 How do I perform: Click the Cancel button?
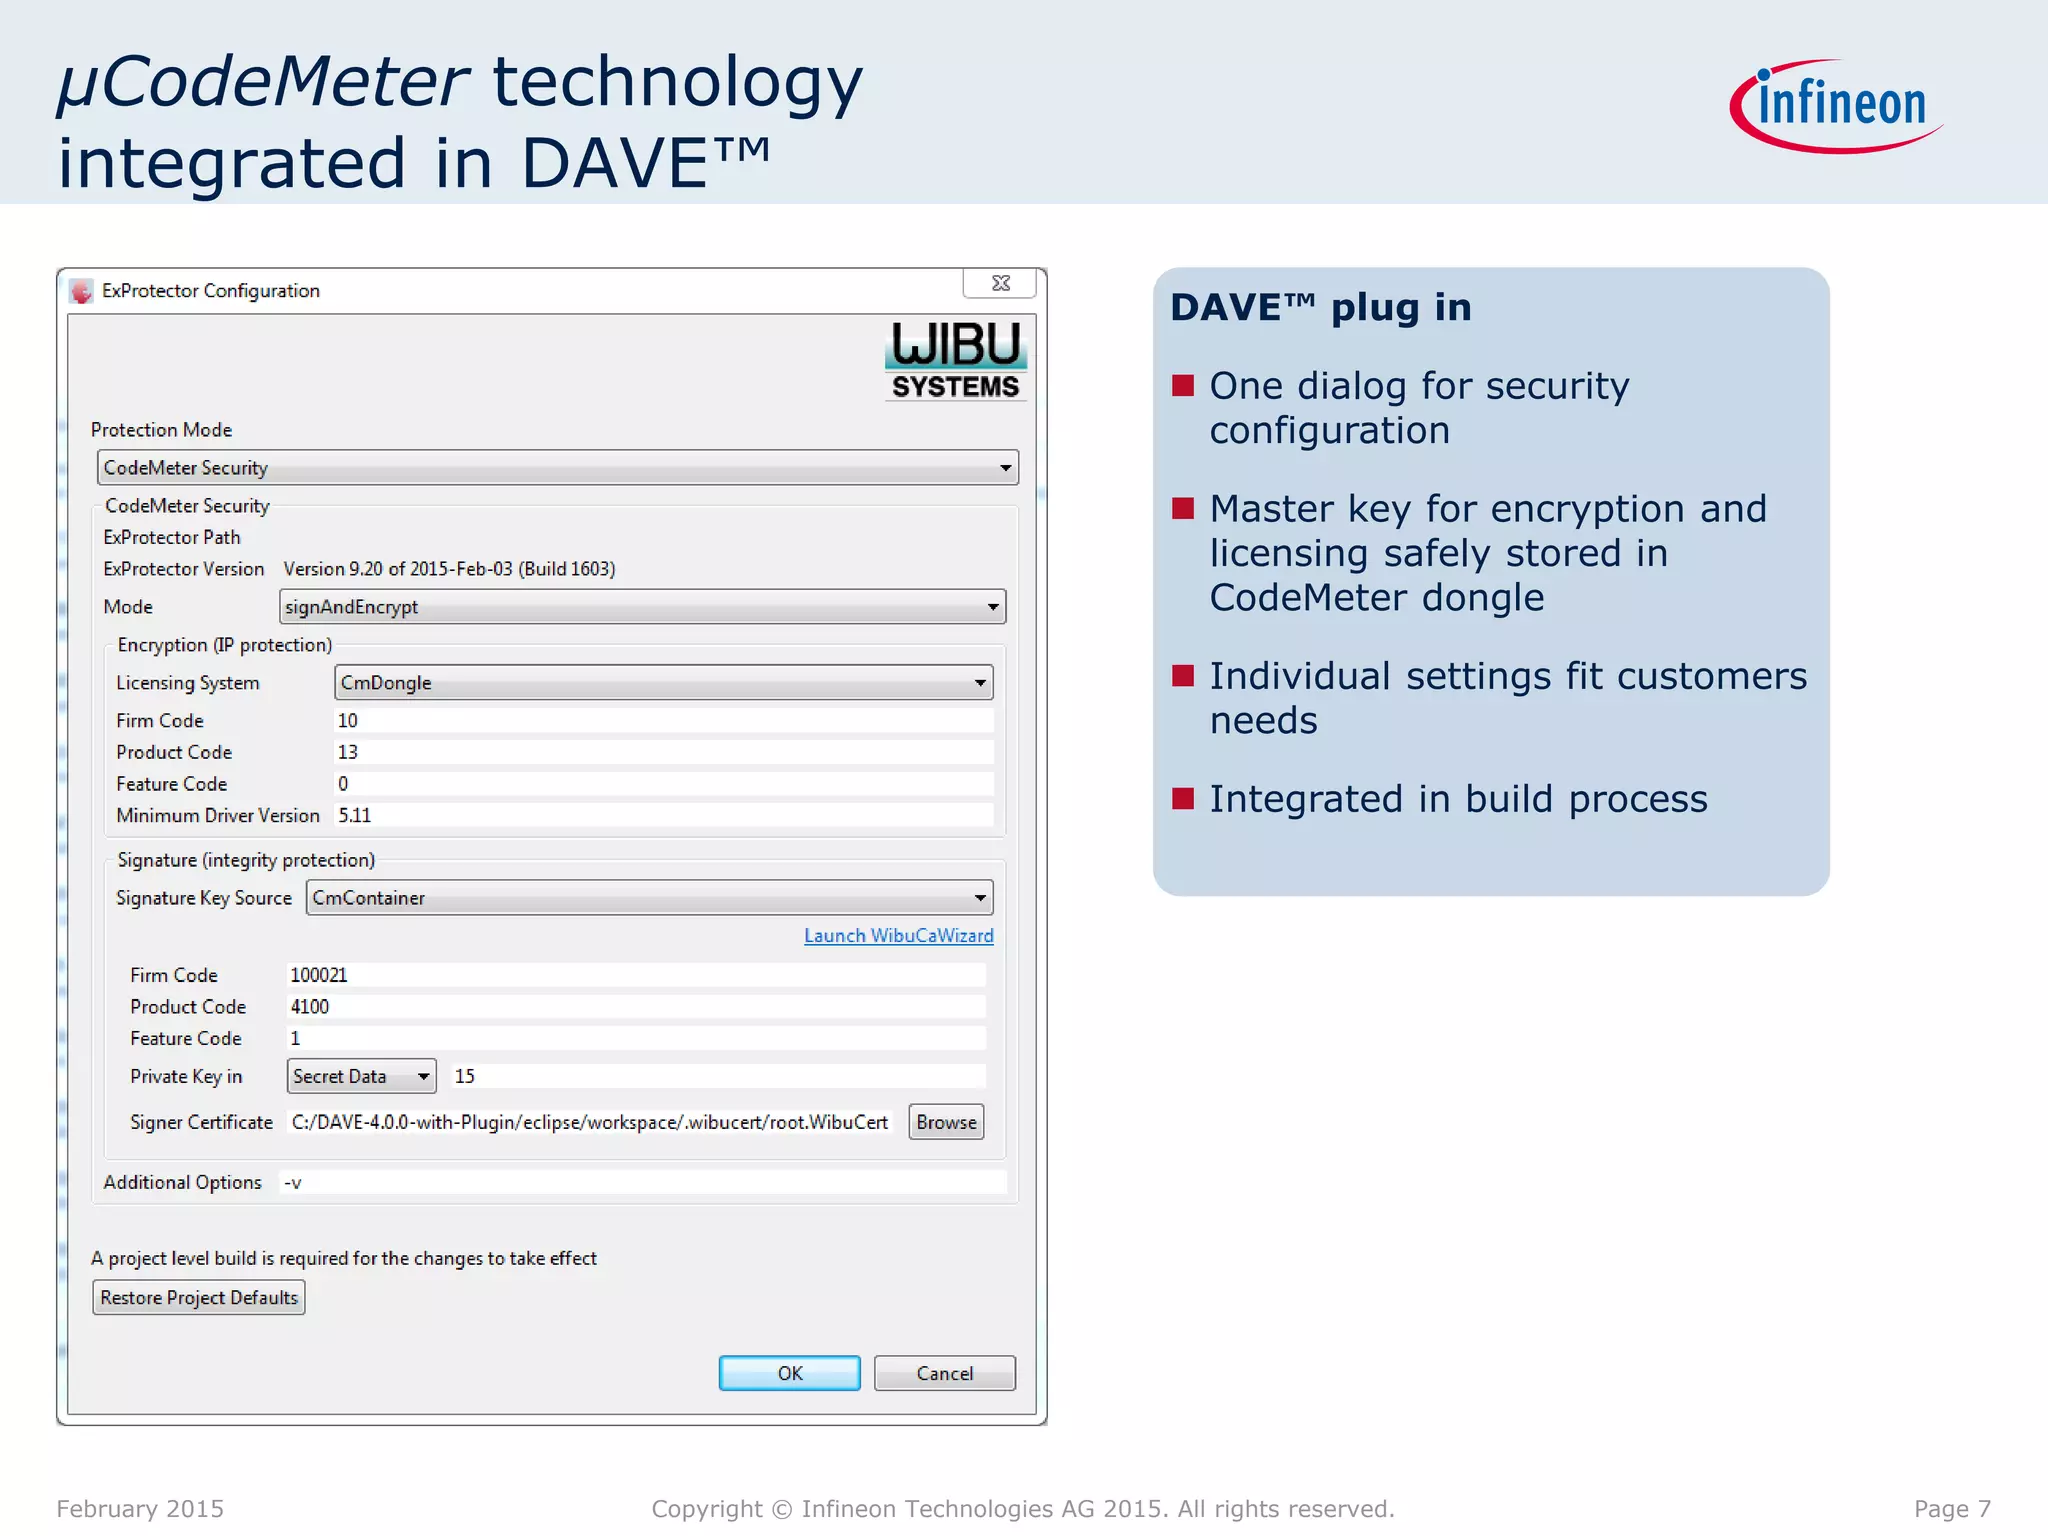coord(944,1373)
